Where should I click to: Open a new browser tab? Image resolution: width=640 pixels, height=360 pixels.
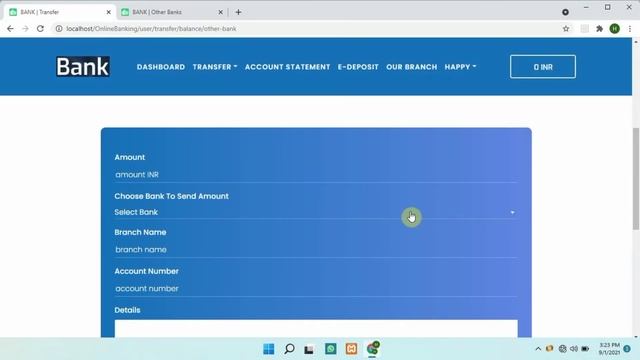click(x=238, y=12)
